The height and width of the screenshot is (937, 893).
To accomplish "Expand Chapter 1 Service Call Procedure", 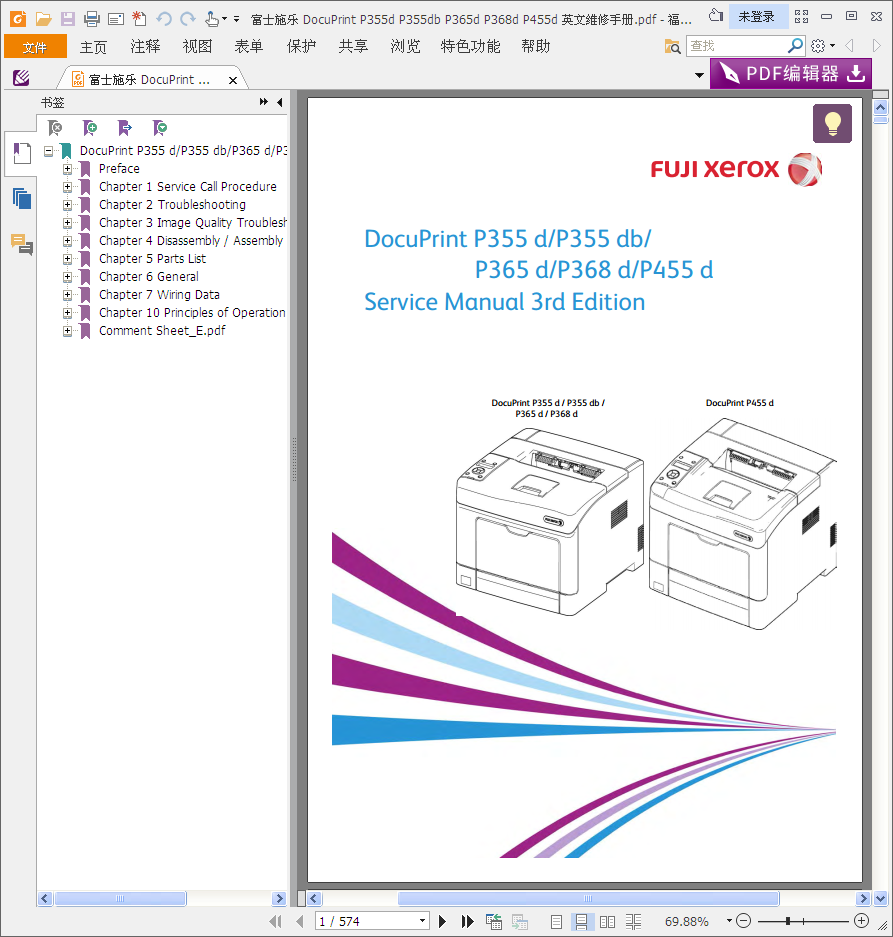I will [68, 187].
